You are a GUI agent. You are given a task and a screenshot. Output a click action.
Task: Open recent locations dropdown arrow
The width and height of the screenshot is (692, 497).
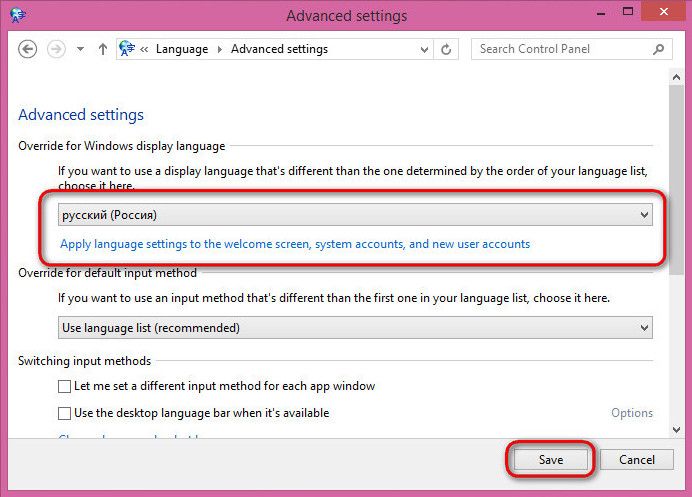click(80, 49)
